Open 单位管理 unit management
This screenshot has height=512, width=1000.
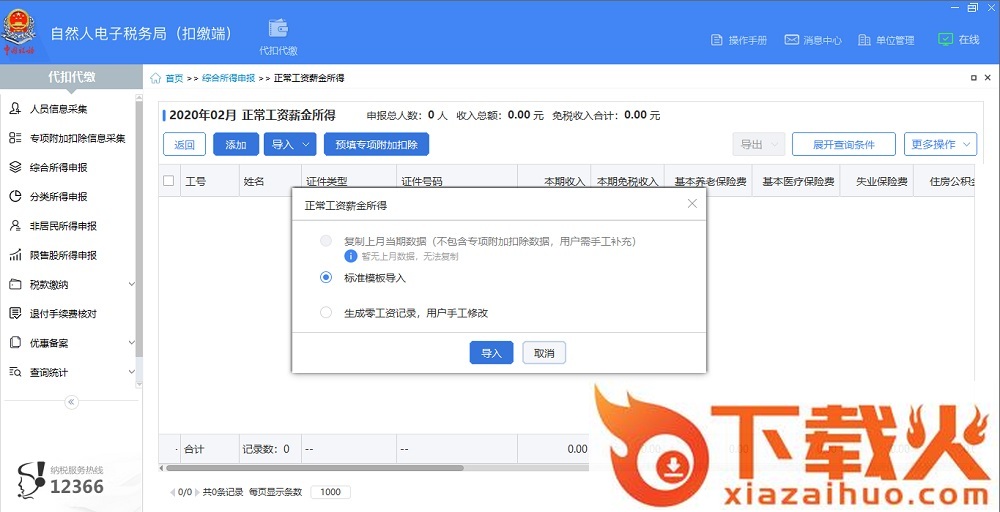click(x=866, y=40)
